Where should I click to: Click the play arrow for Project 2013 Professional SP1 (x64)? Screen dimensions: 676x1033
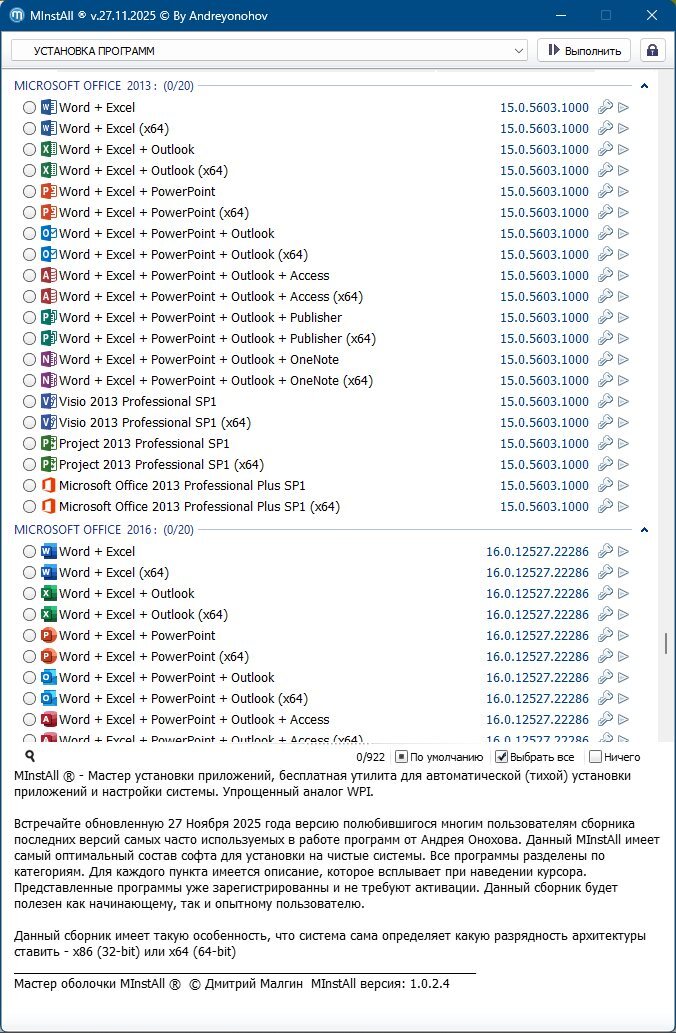(624, 465)
